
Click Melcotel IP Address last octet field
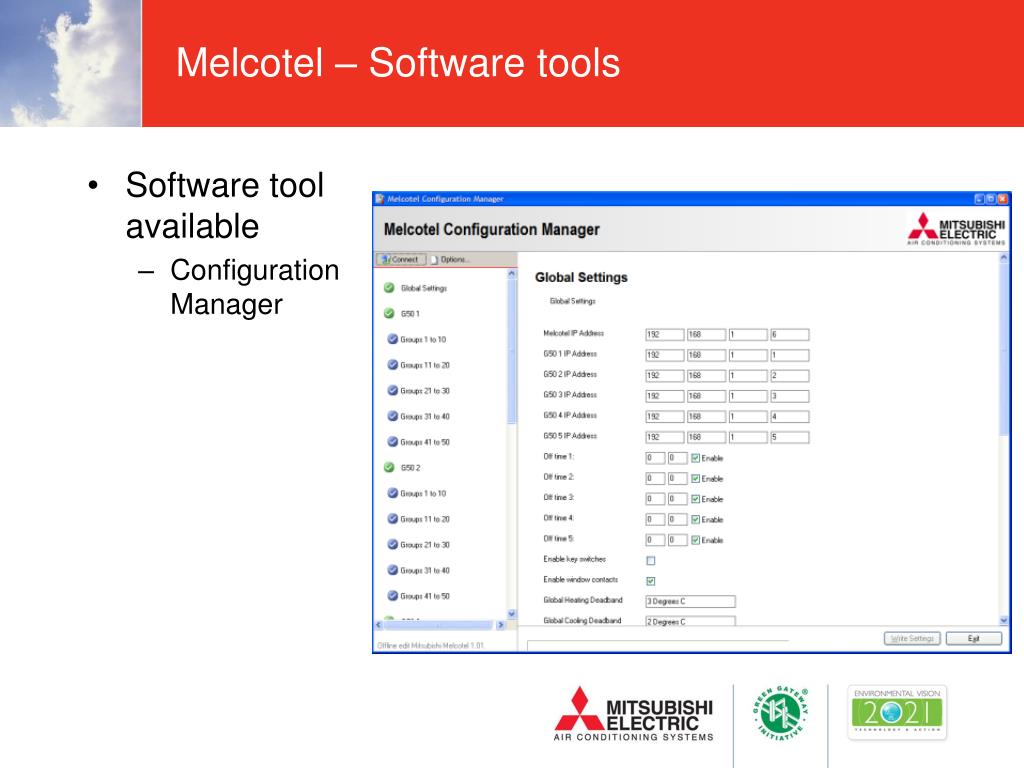(x=790, y=334)
